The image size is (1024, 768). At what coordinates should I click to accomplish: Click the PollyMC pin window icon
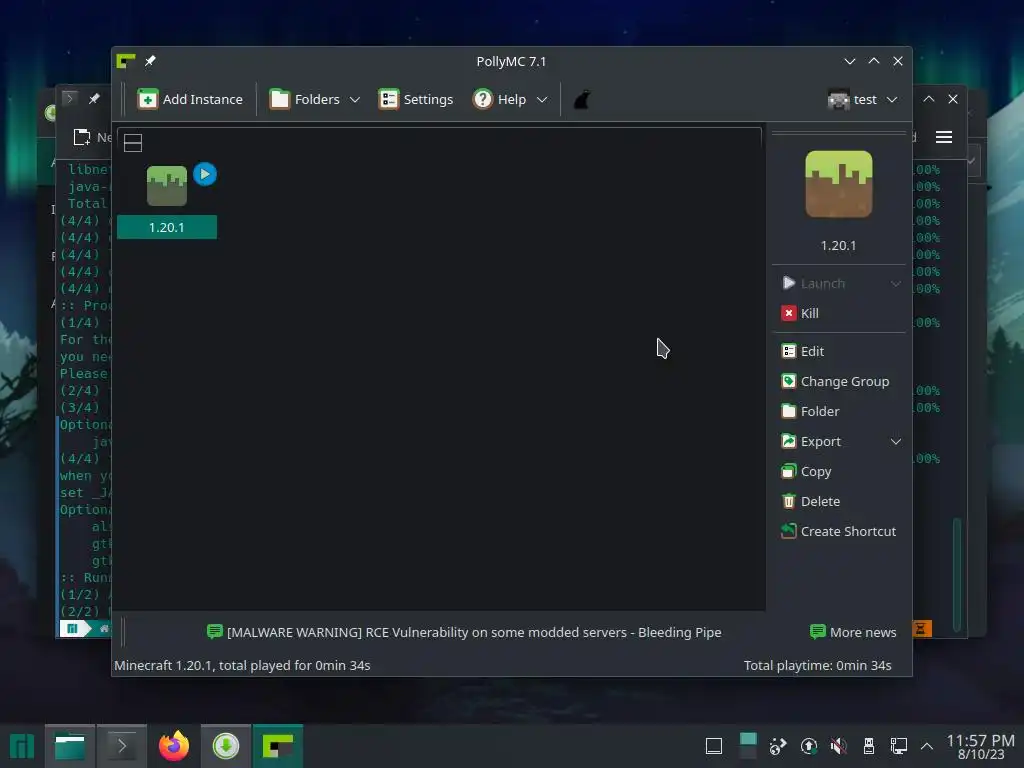click(150, 61)
